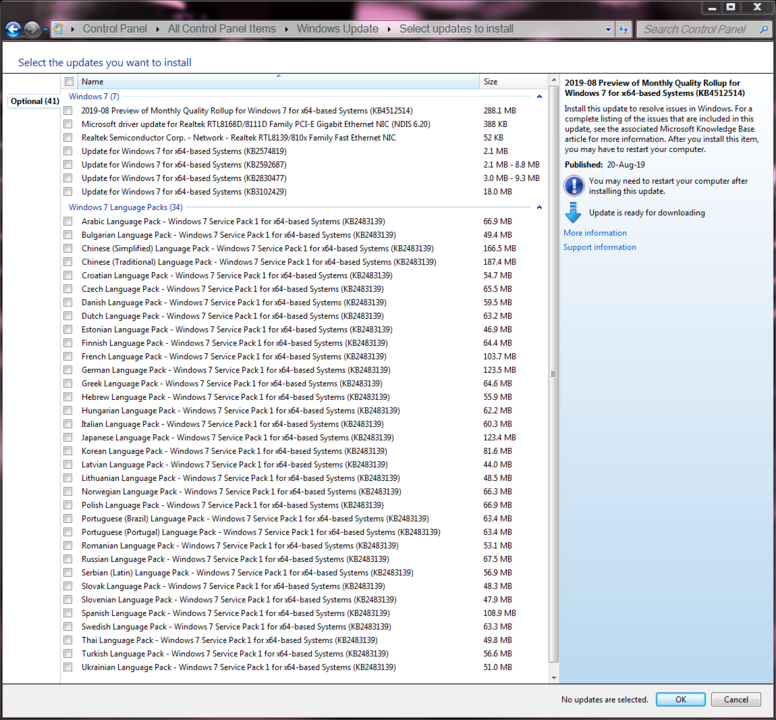Click Control Panel in the breadcrumb

(x=115, y=29)
